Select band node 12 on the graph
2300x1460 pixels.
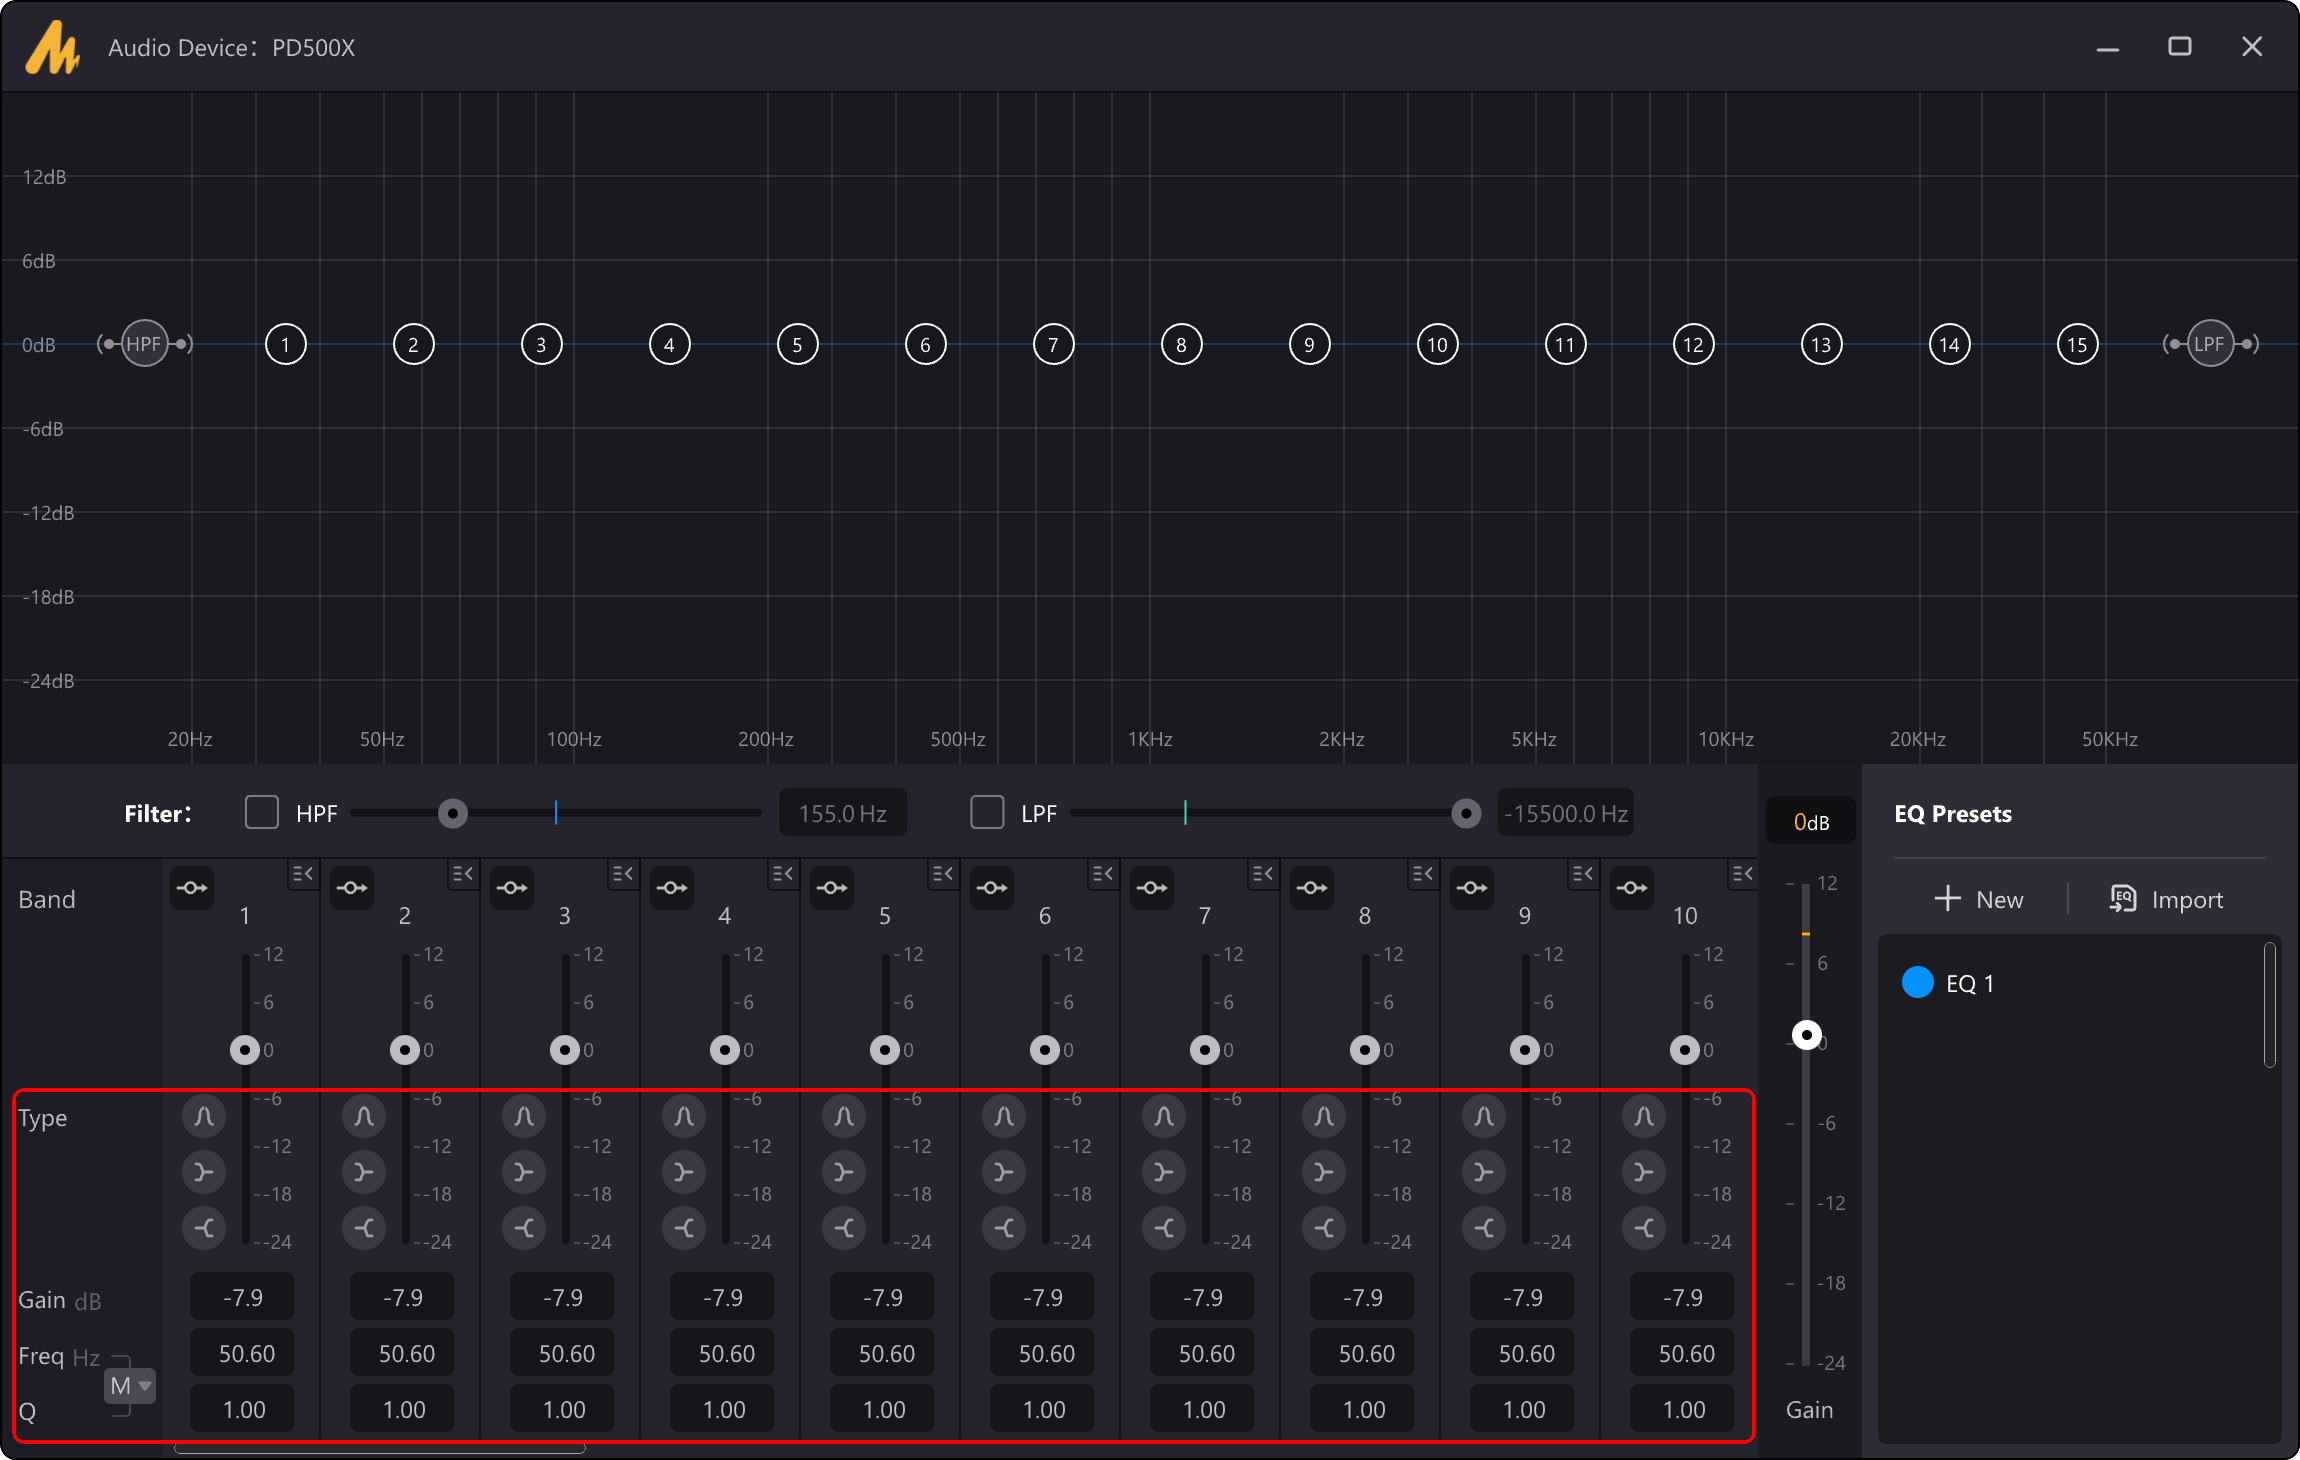coord(1694,345)
